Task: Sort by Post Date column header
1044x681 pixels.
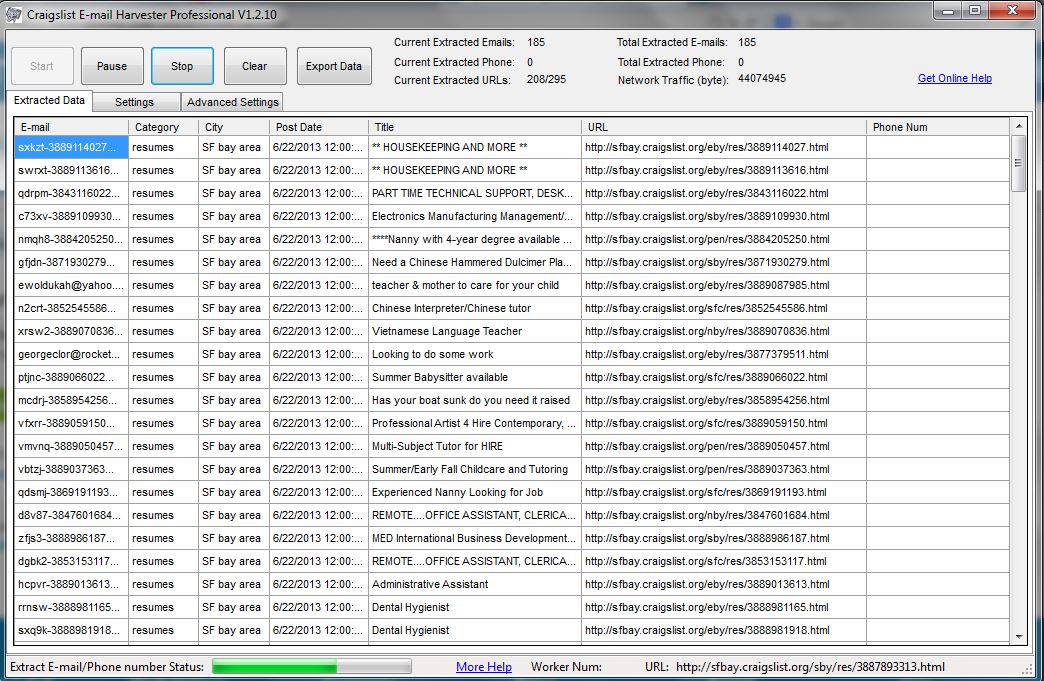Action: 319,126
